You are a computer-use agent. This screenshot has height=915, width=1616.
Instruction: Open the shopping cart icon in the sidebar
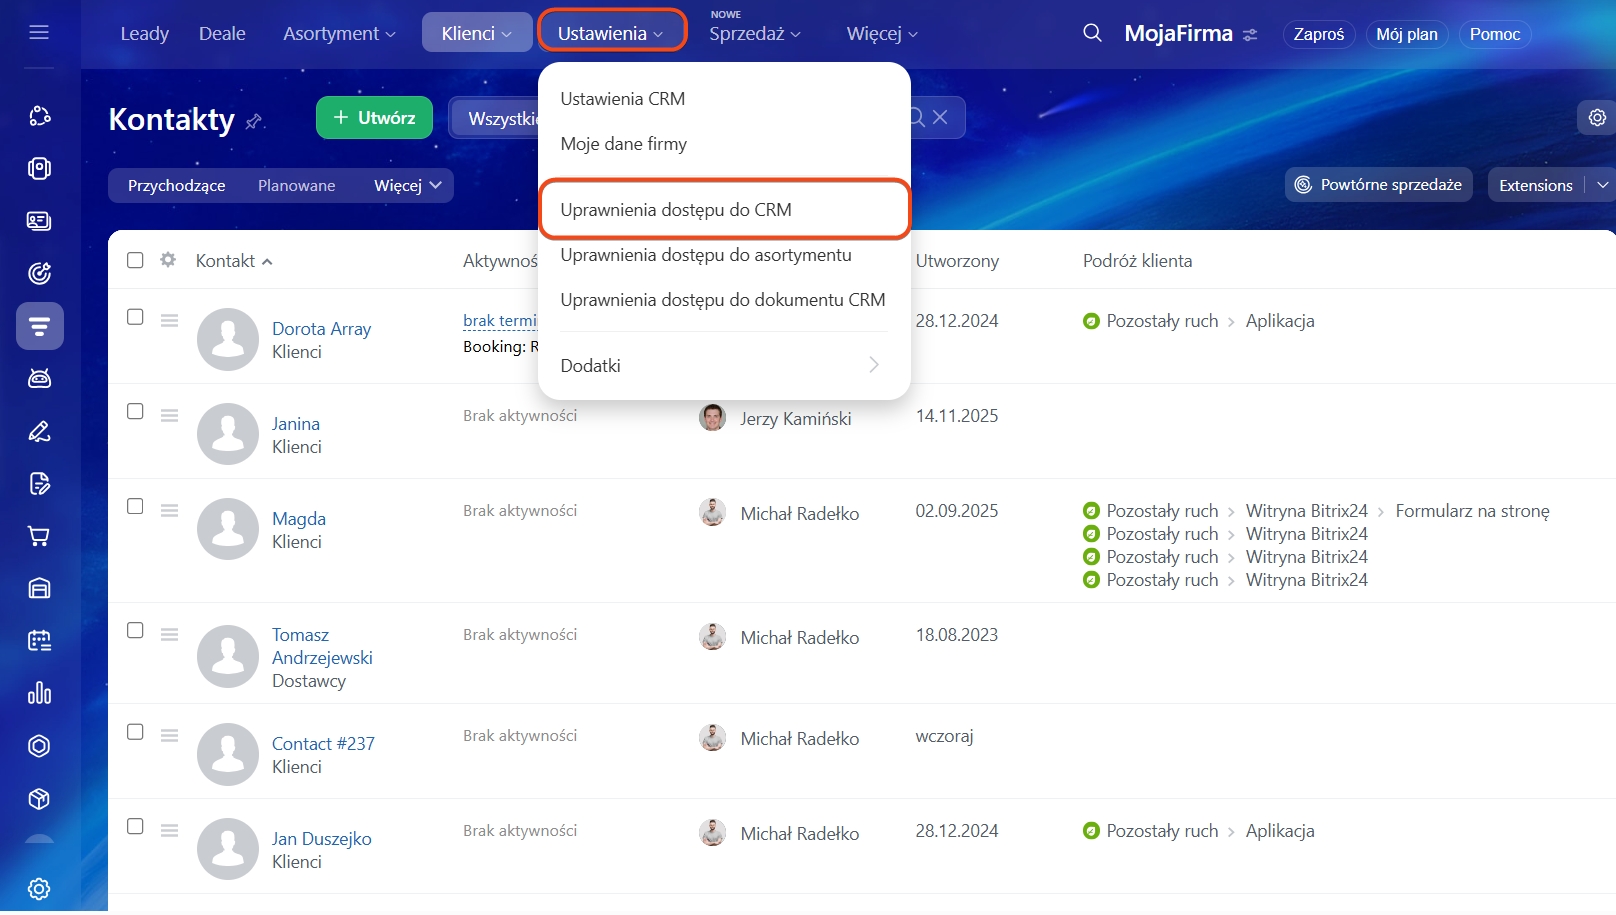(39, 536)
